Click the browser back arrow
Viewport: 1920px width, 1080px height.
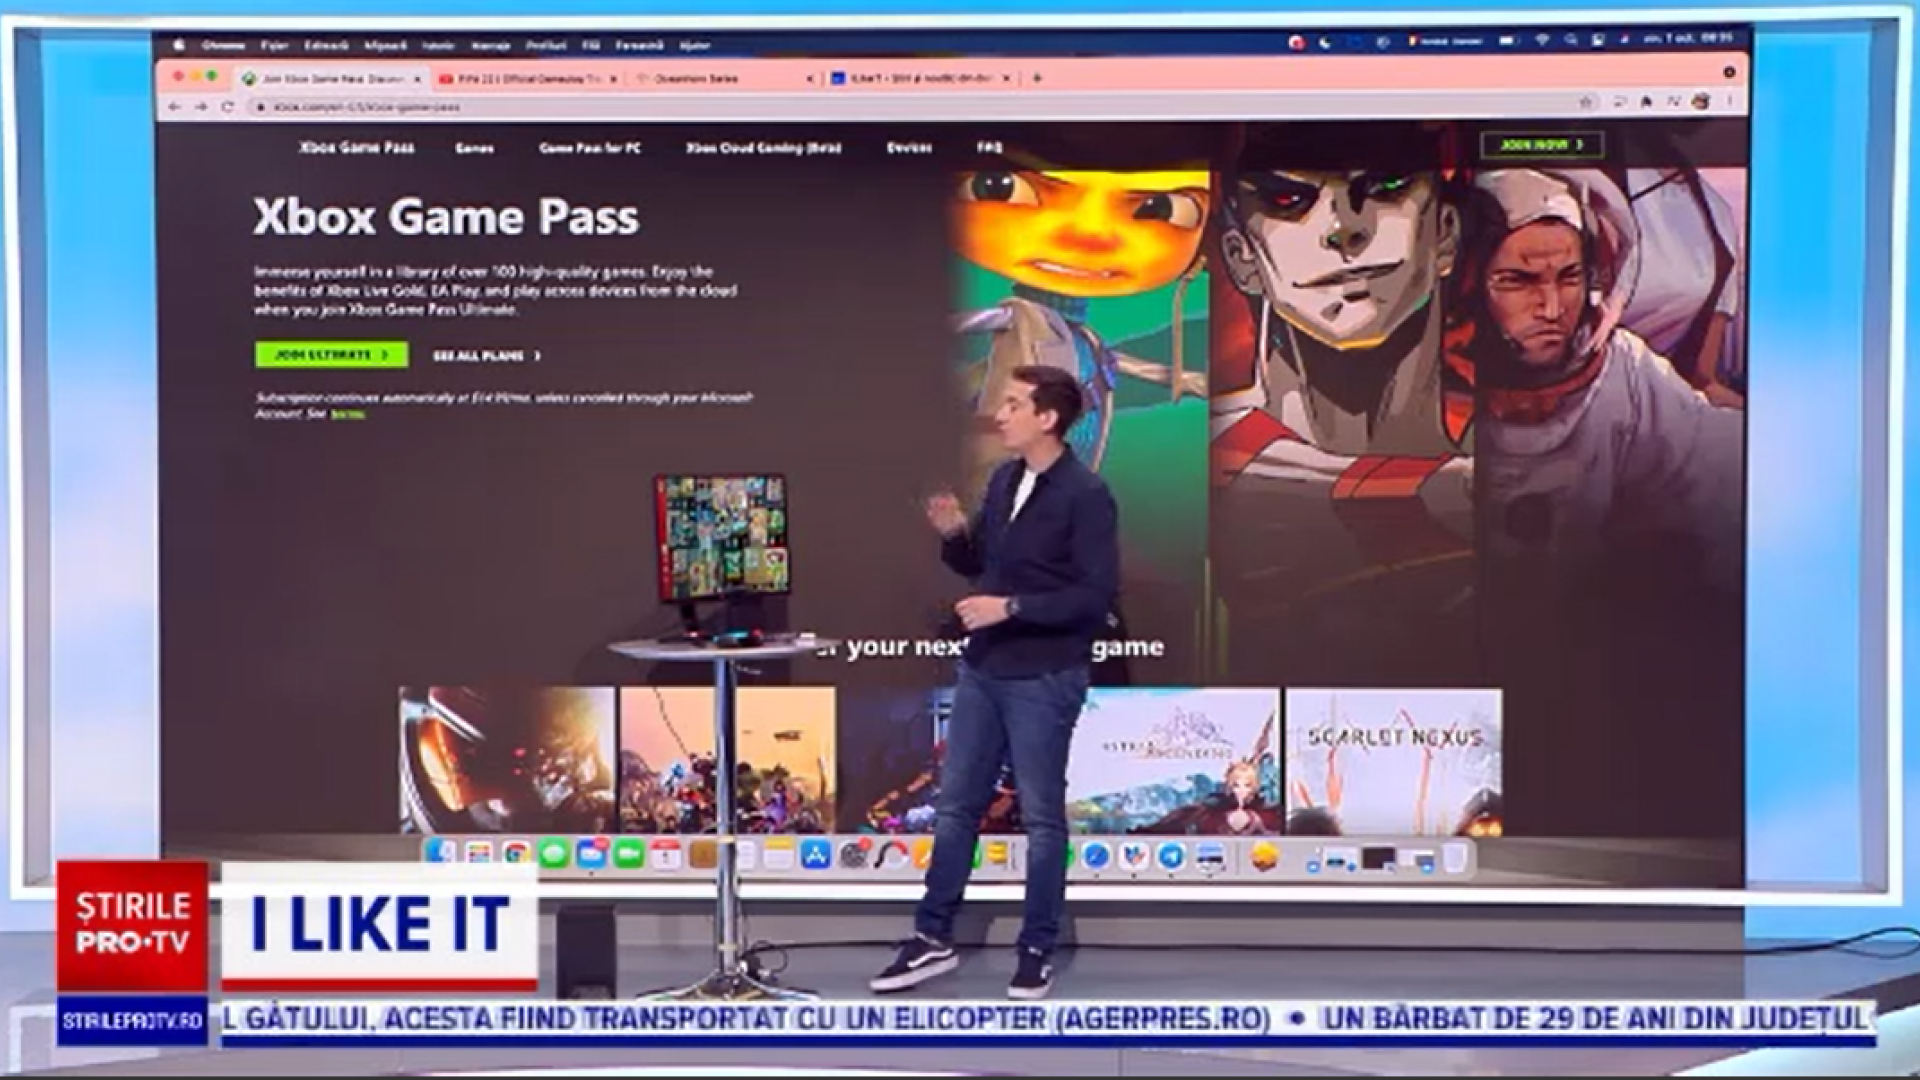pos(176,107)
